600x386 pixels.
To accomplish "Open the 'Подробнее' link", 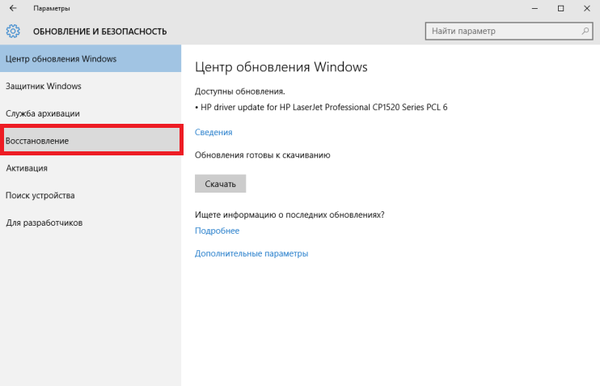I will [x=217, y=231].
